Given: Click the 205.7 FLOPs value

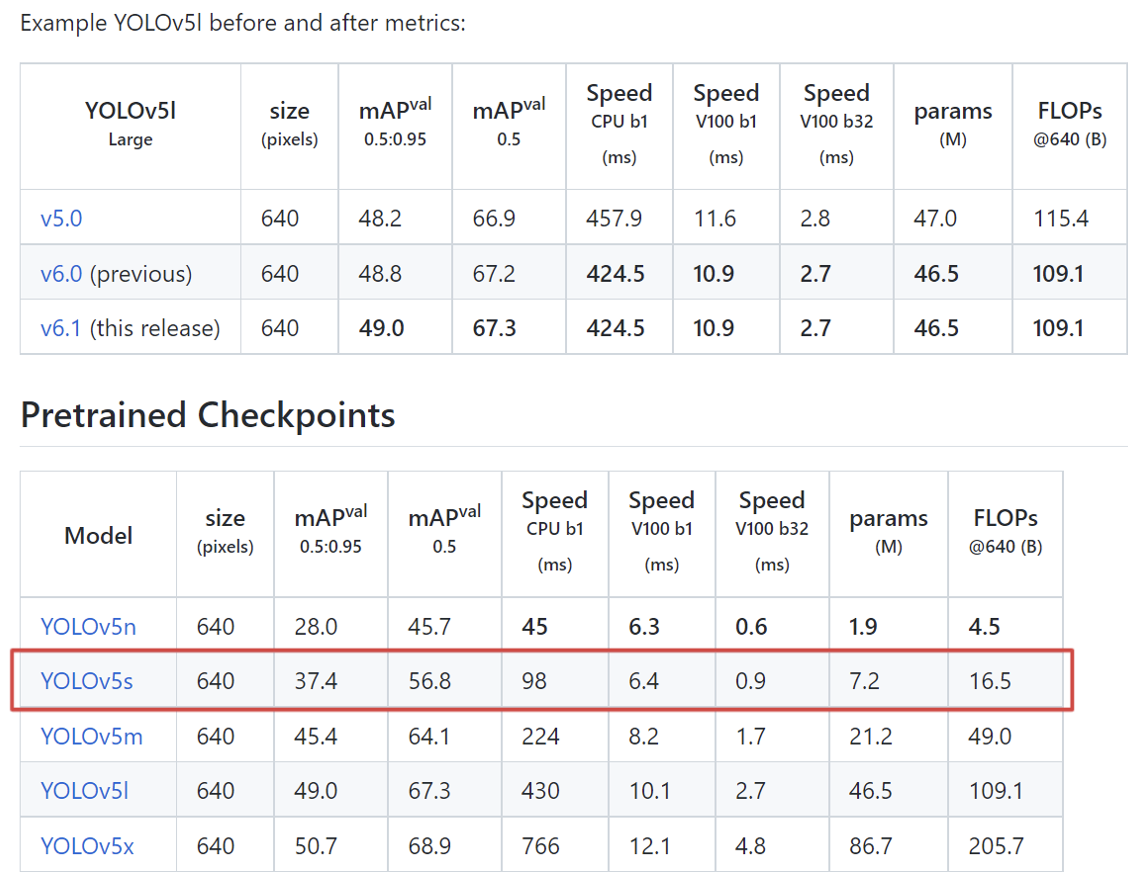Looking at the screenshot, I should click(996, 846).
